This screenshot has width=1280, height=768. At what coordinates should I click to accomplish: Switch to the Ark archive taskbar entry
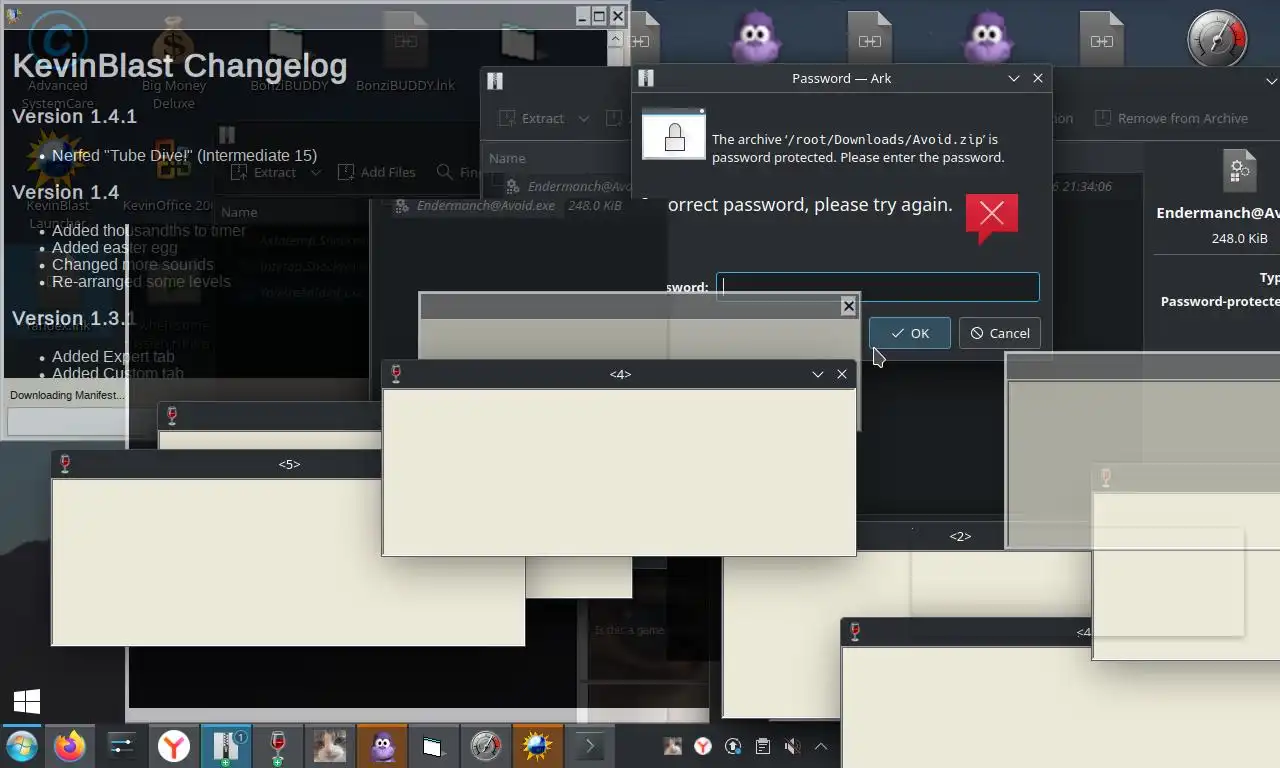(226, 746)
